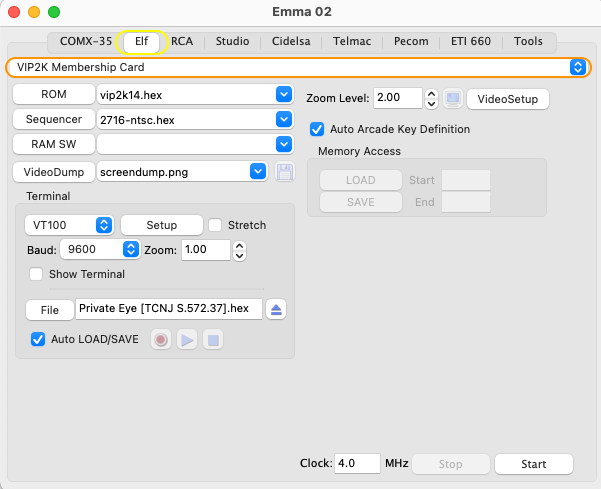
Task: Open the Studio tab
Action: (x=232, y=41)
